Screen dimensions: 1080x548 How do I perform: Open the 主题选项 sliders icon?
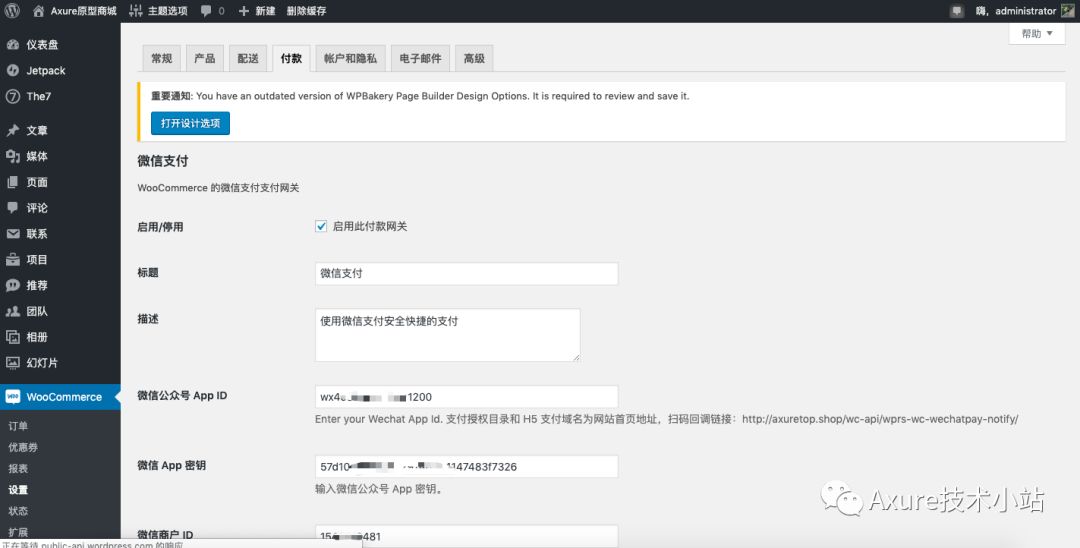[136, 11]
